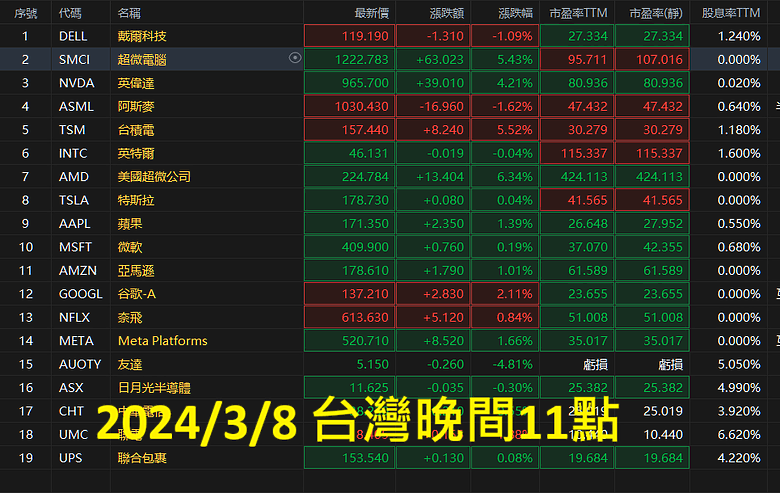Click SMCI latest price 1222.783
This screenshot has width=780, height=493.
click(x=362, y=60)
